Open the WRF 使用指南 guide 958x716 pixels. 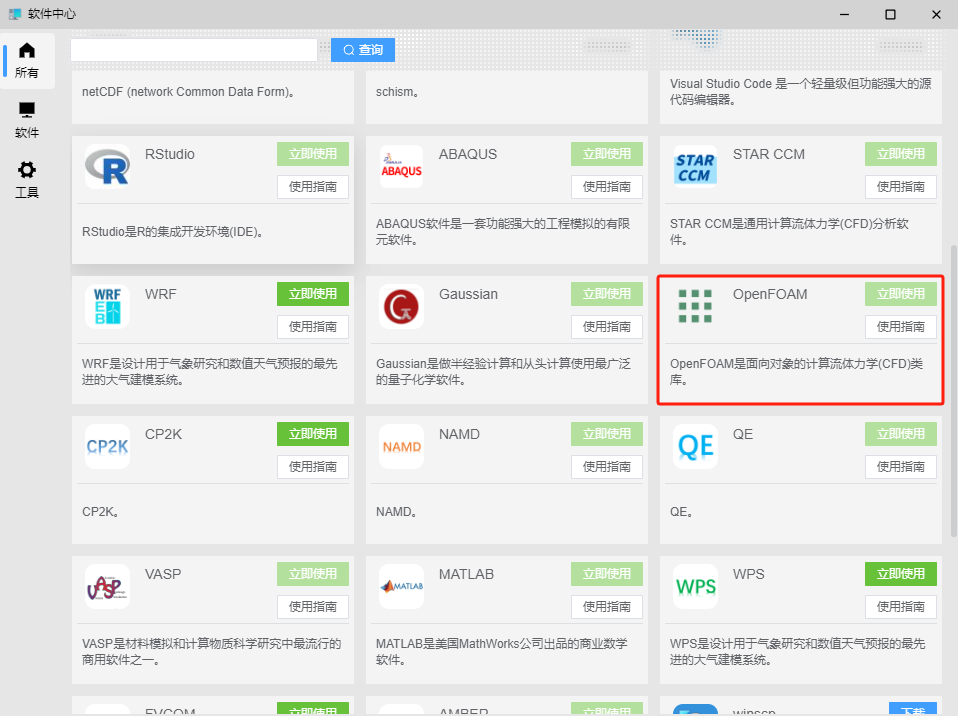(x=313, y=327)
